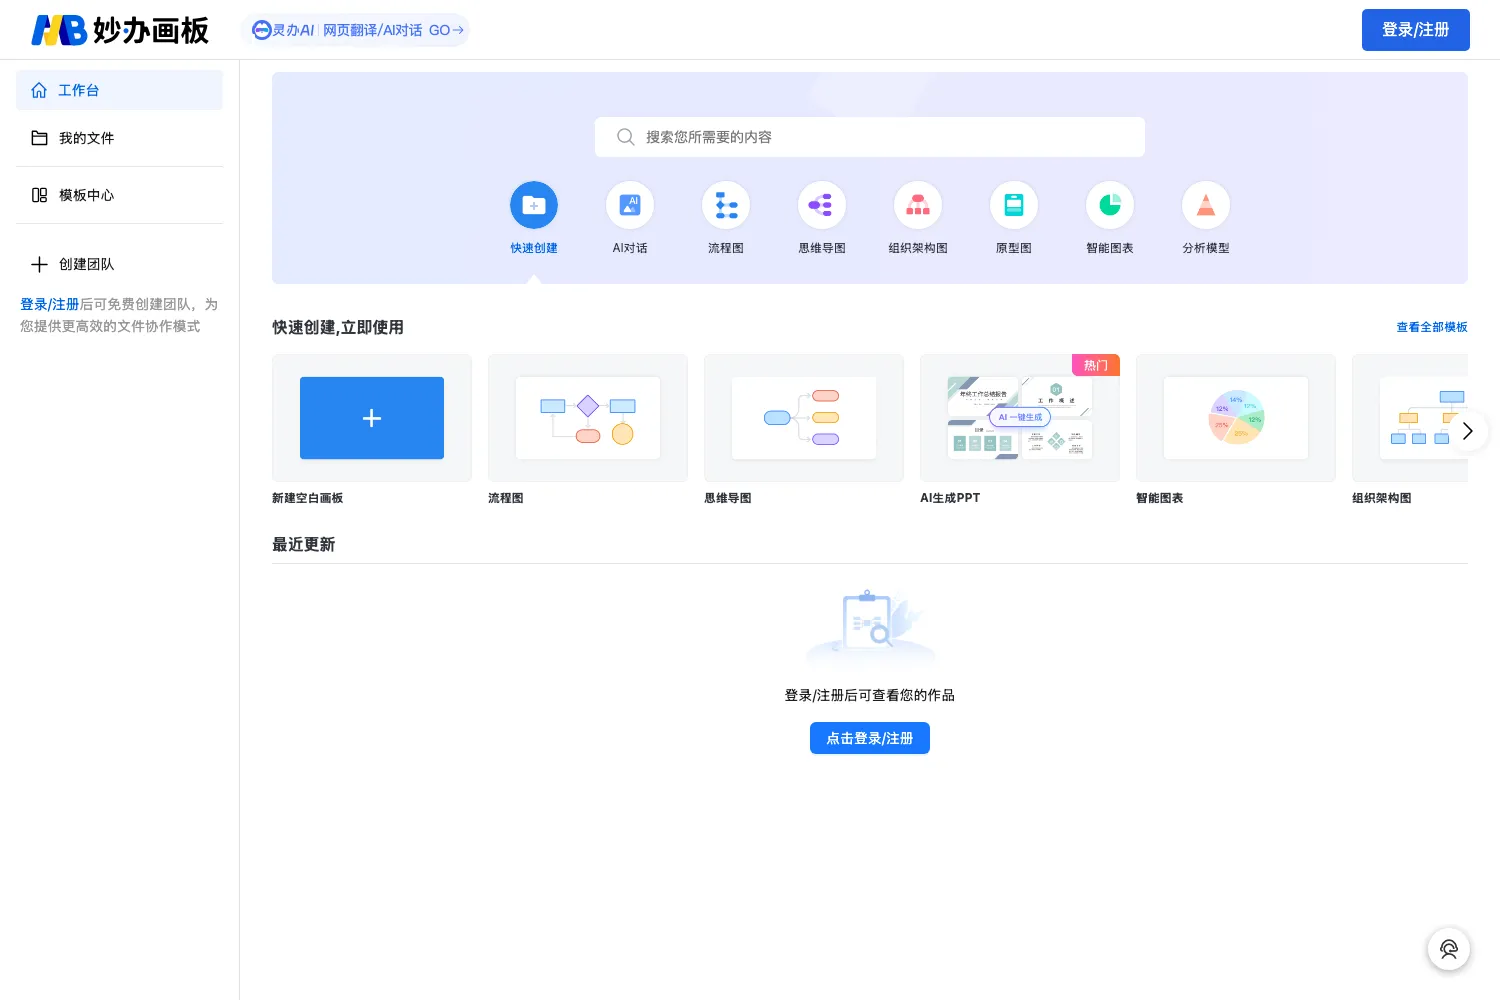This screenshot has width=1500, height=1000.
Task: Click the folder icon beside 我的文件
Action: [x=39, y=138]
